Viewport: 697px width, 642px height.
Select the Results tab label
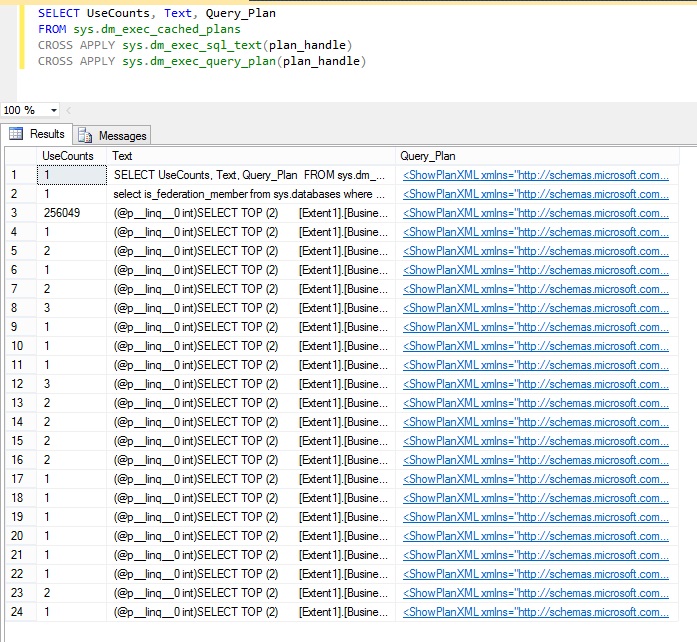[x=47, y=134]
